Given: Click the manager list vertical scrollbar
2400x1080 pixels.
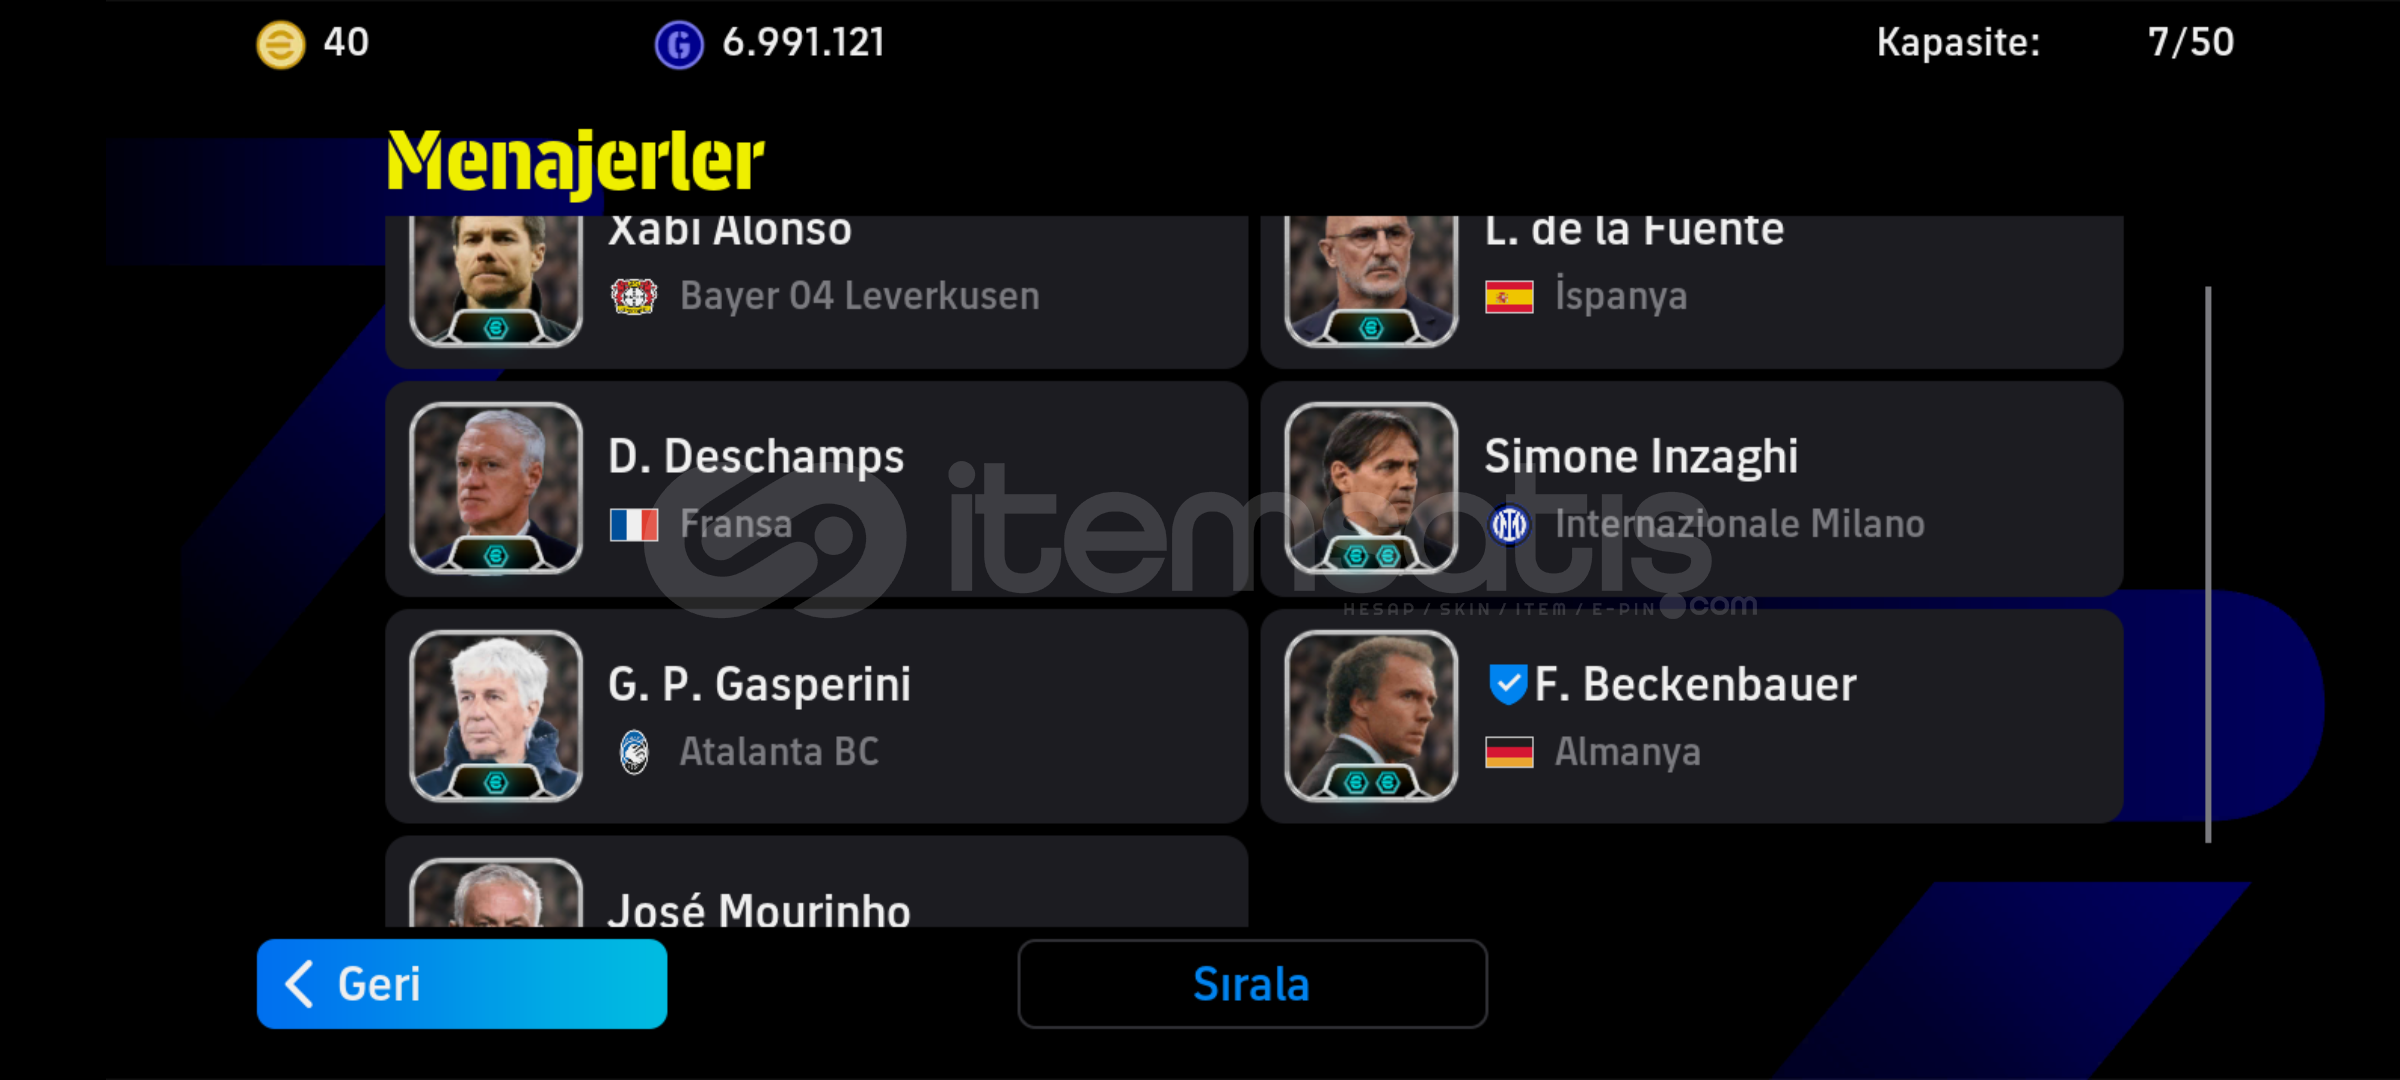Looking at the screenshot, I should tap(2208, 565).
